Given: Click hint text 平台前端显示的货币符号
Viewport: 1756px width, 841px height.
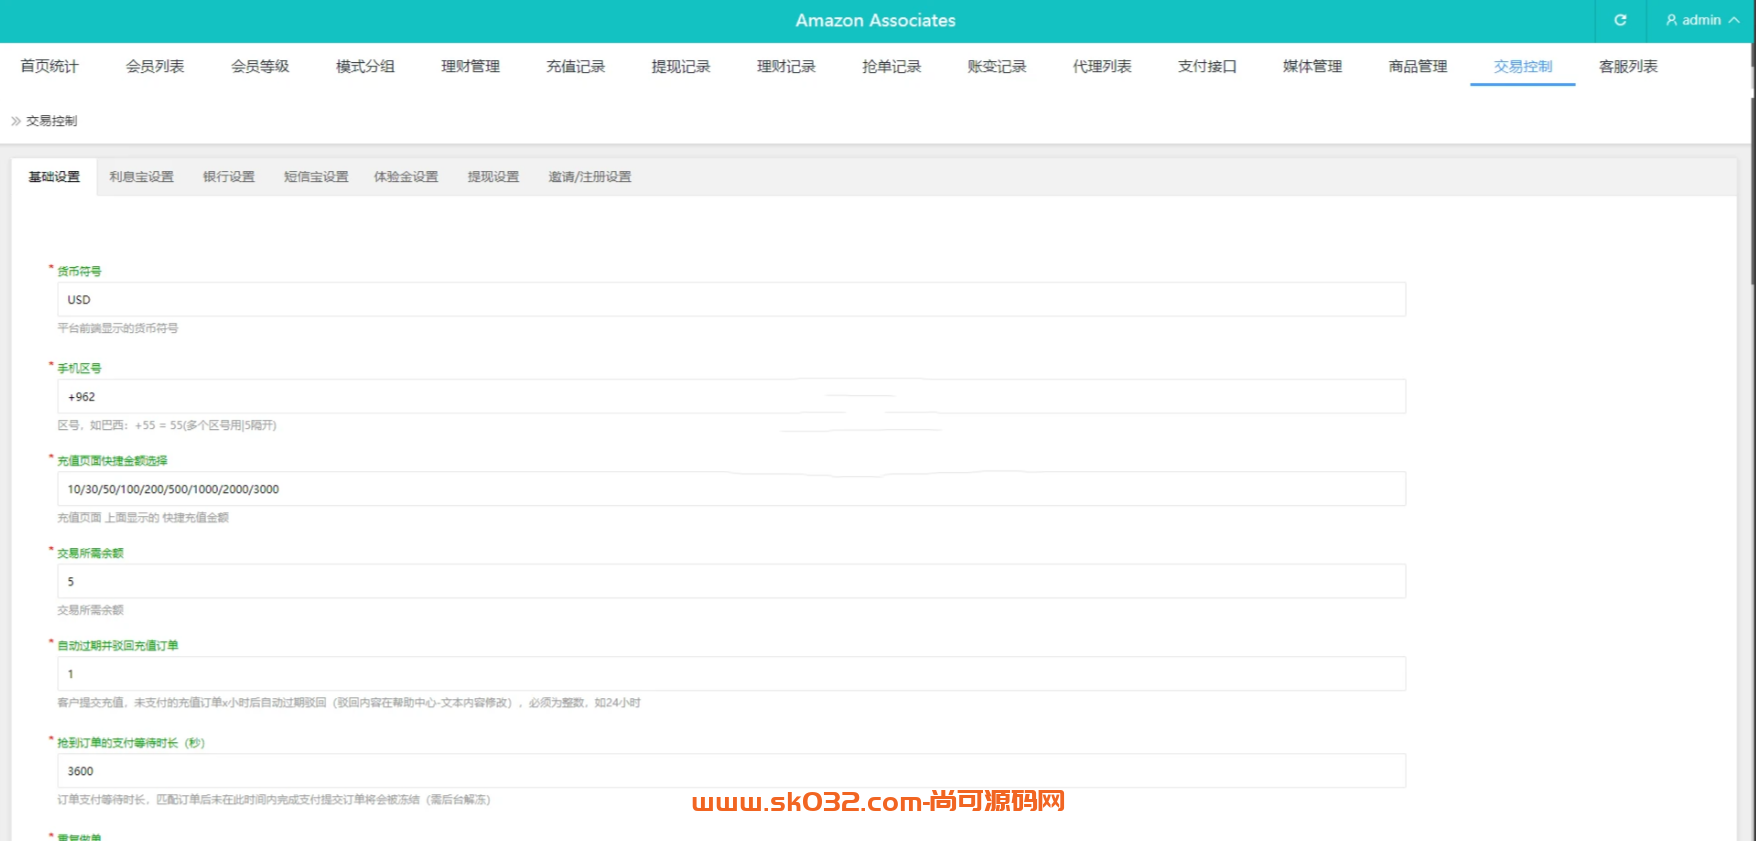Looking at the screenshot, I should (117, 328).
